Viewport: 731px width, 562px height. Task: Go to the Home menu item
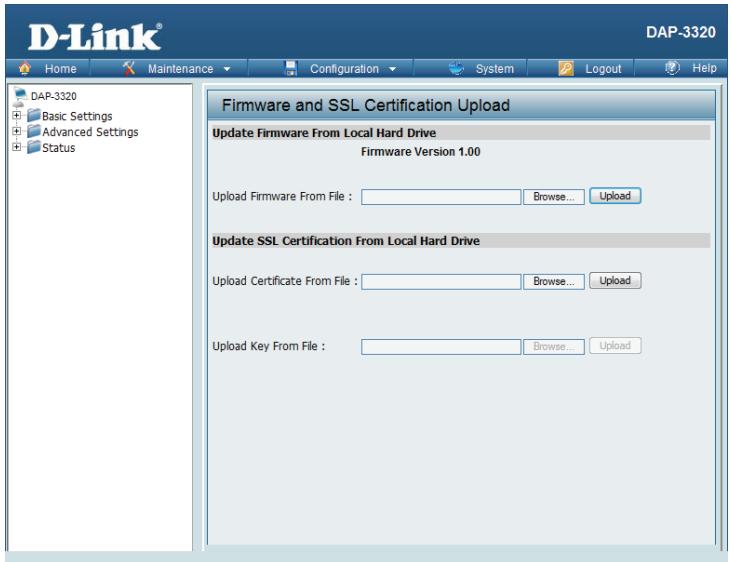61,69
